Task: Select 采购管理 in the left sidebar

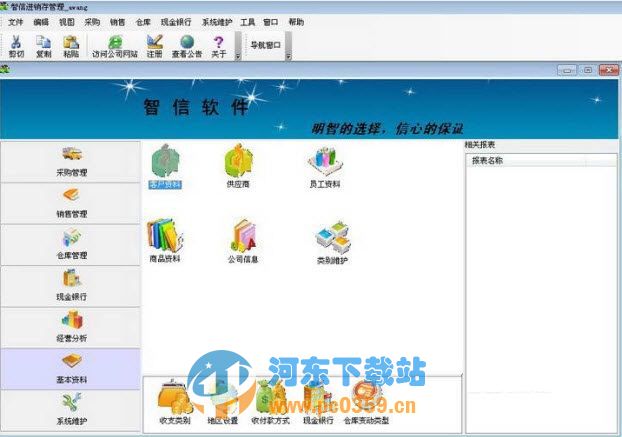Action: pos(71,161)
